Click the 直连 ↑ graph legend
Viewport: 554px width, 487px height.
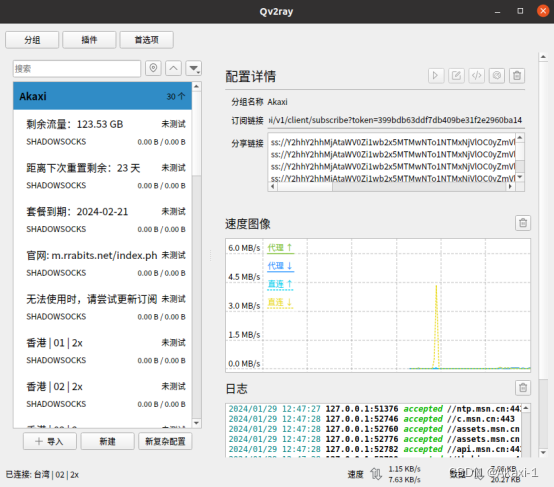point(280,284)
